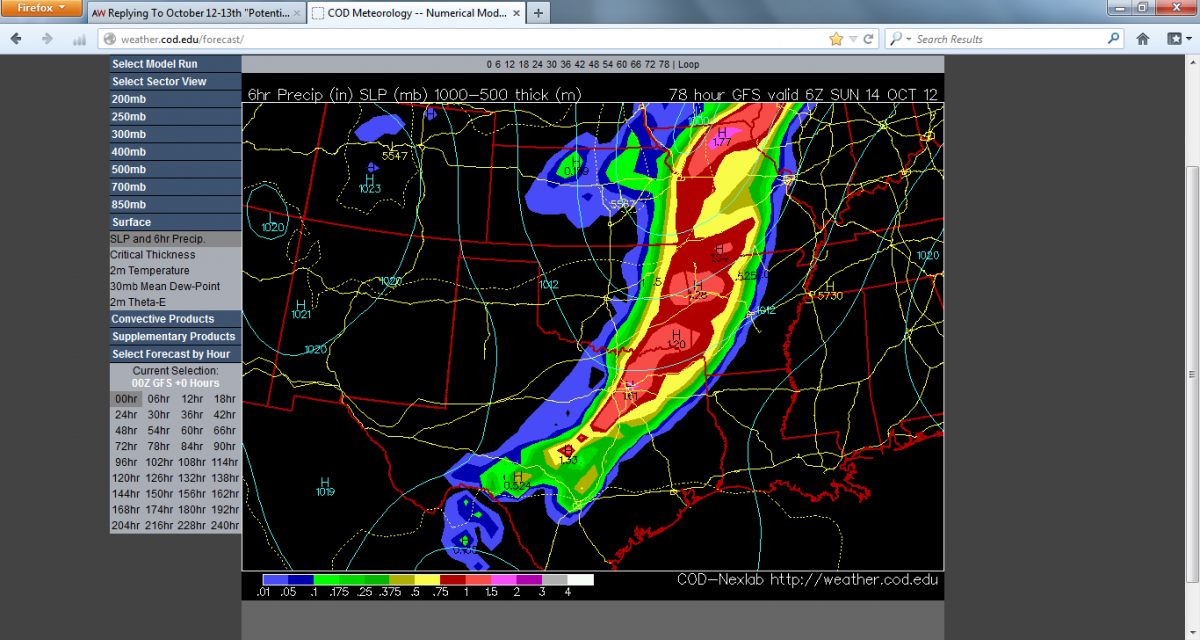
Task: Open the bookmarks toolbar menu icon
Action: pos(1176,39)
